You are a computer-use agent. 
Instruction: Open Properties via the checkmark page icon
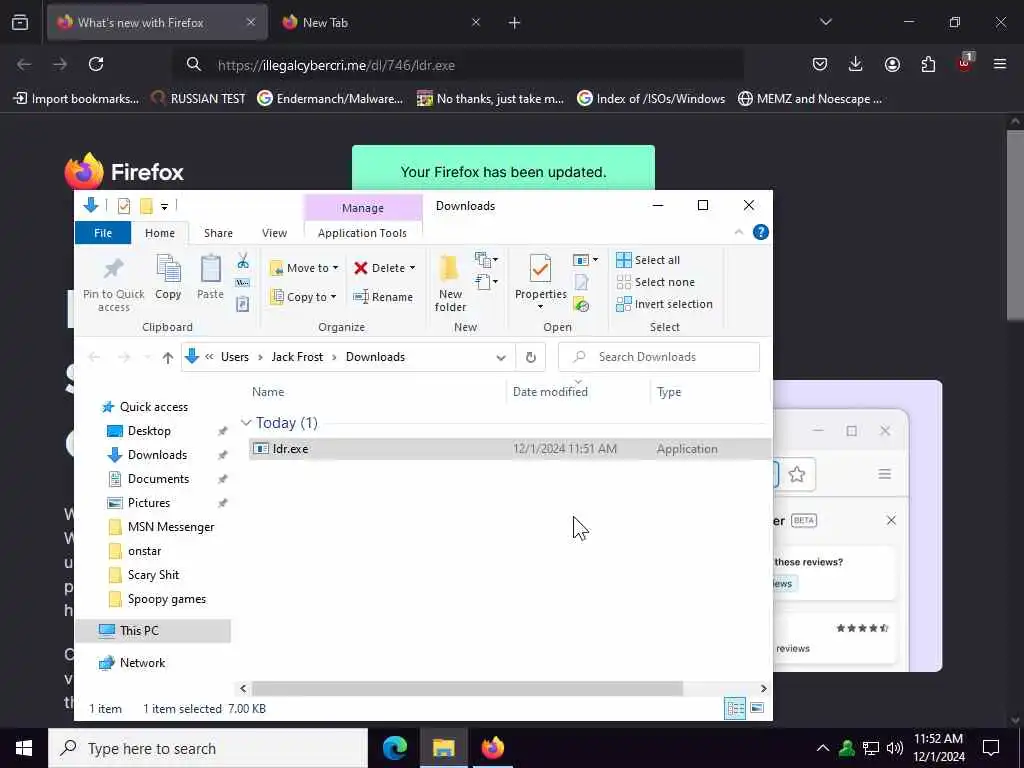pyautogui.click(x=541, y=269)
